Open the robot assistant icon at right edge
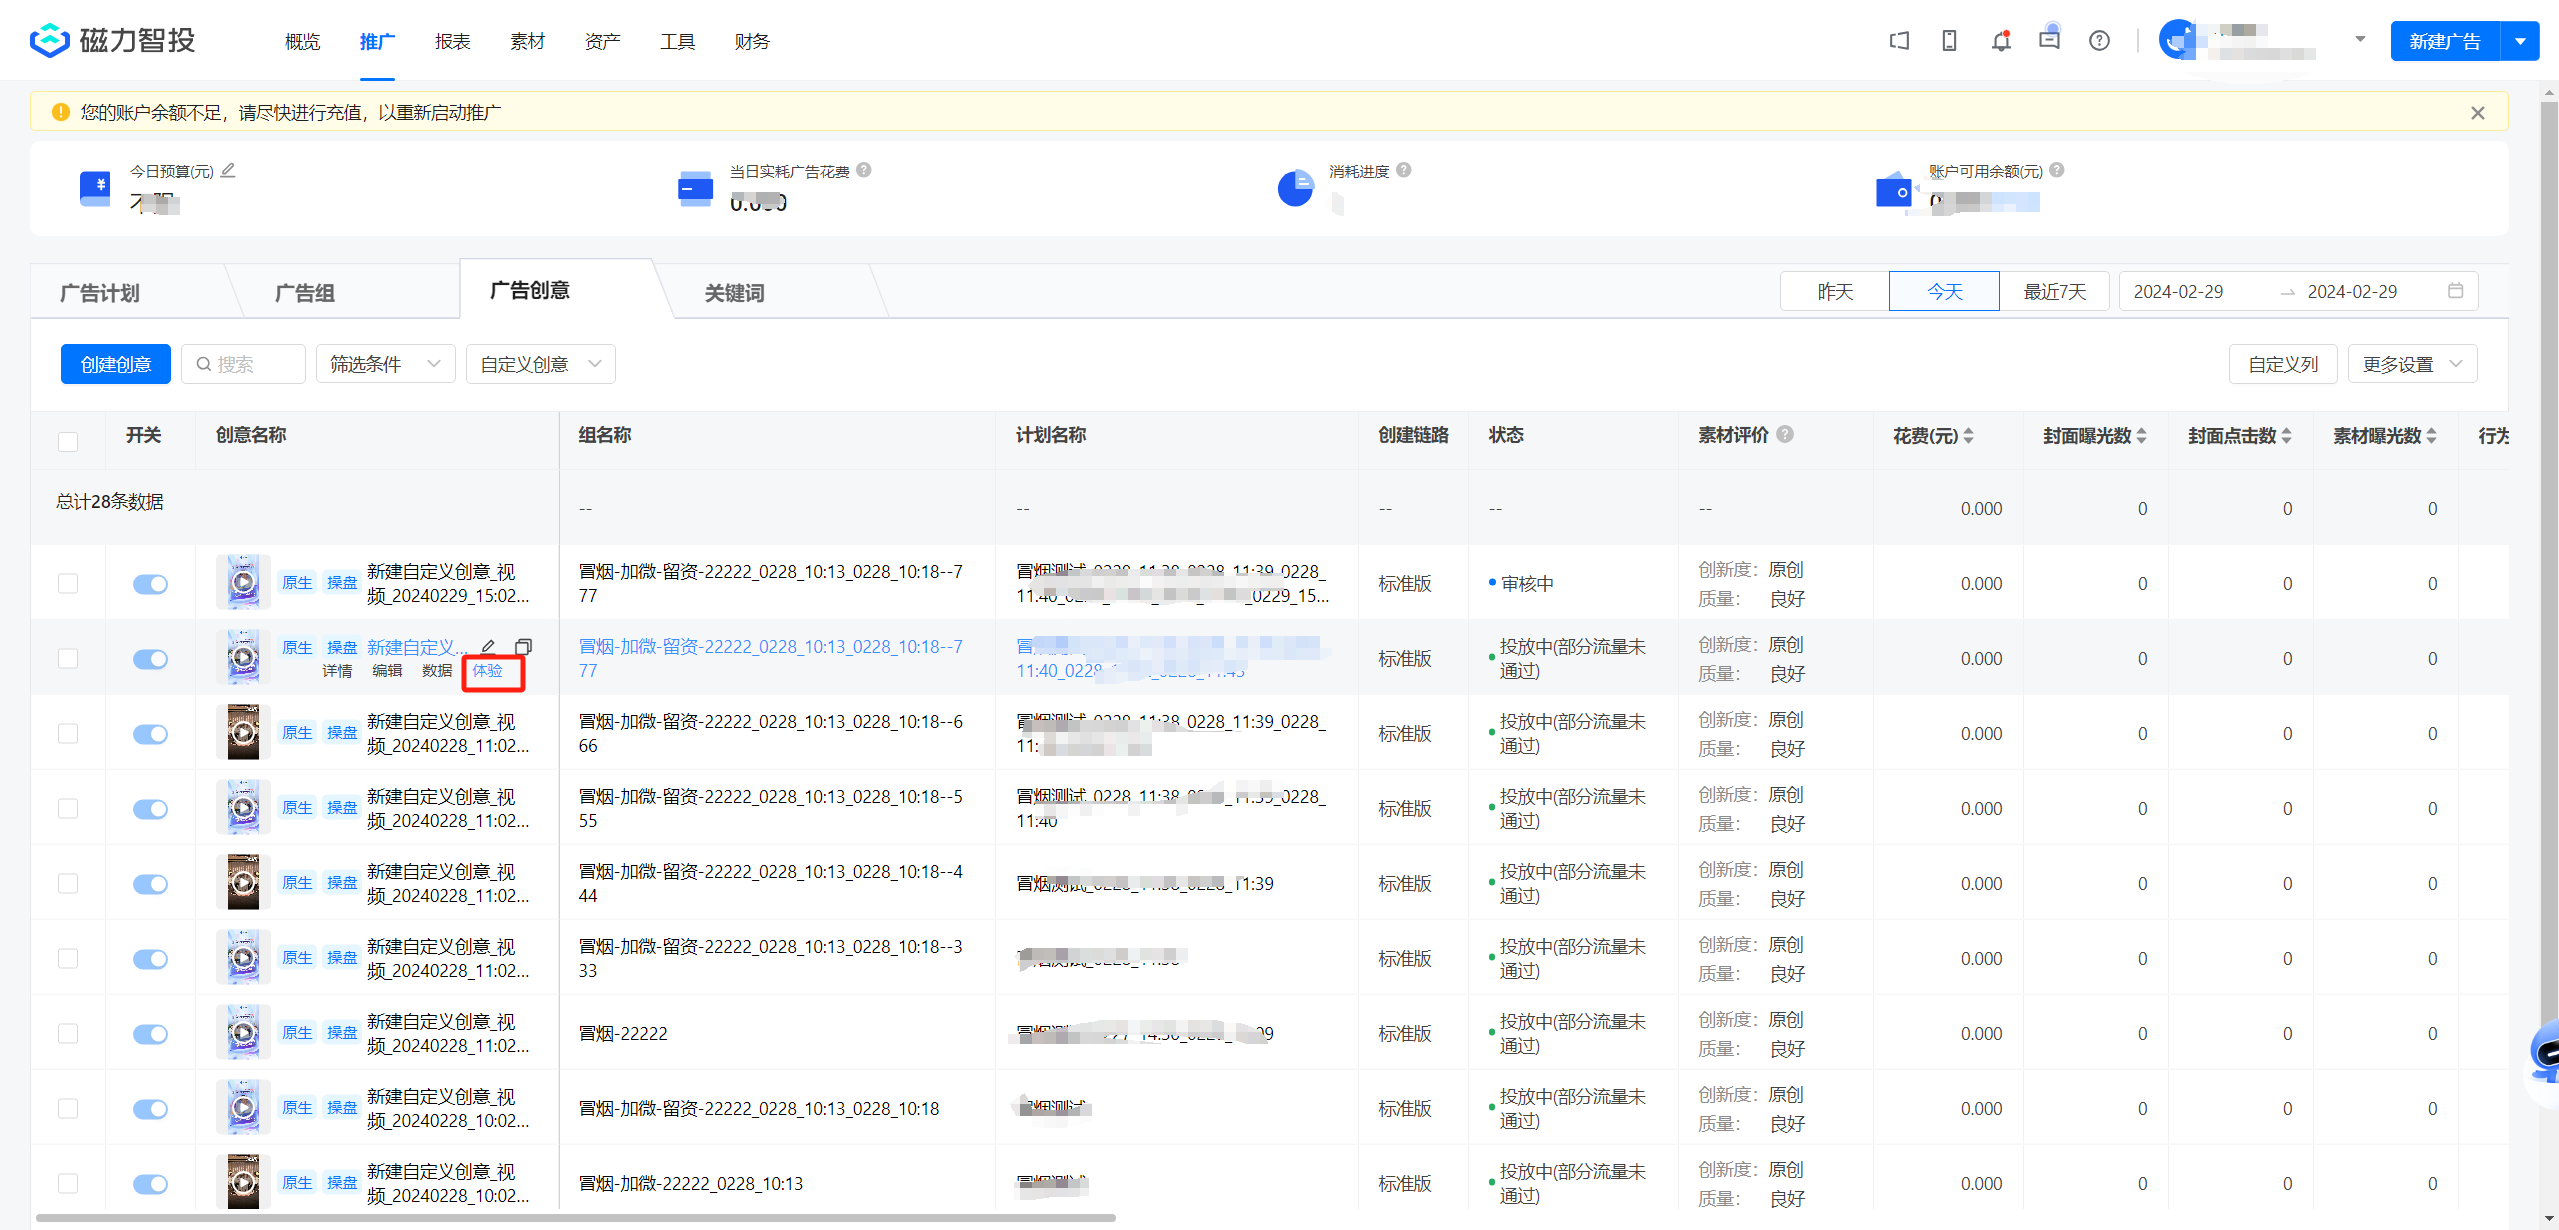Viewport: 2559px width, 1230px height. click(x=2544, y=1052)
